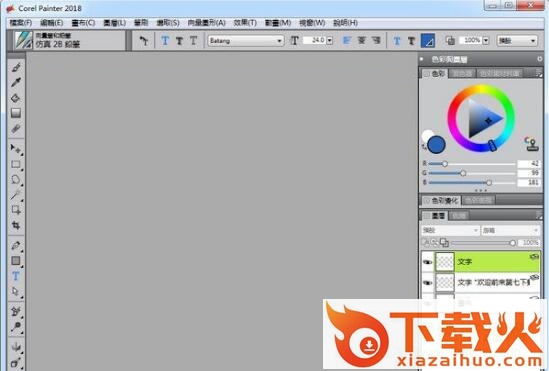Select the Crop tool
Screen dimensions: 549x371
[16, 225]
